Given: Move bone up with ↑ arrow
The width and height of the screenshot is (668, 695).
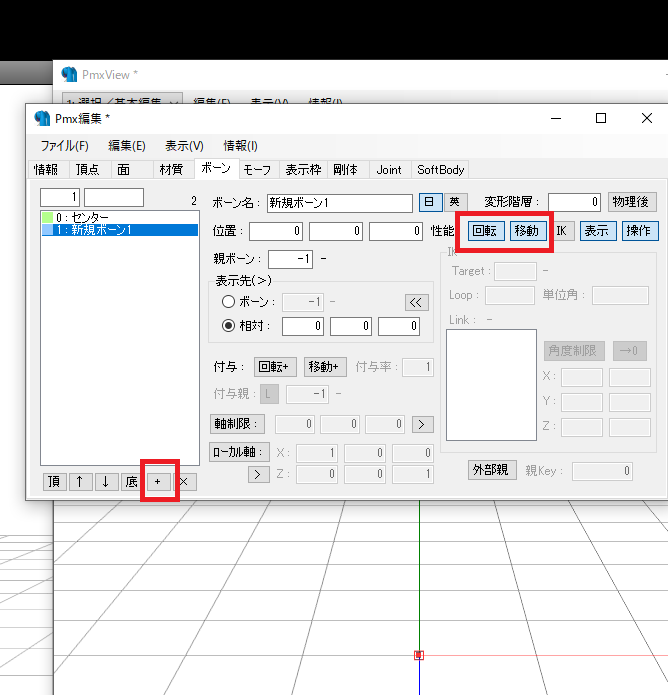Looking at the screenshot, I should pos(79,482).
